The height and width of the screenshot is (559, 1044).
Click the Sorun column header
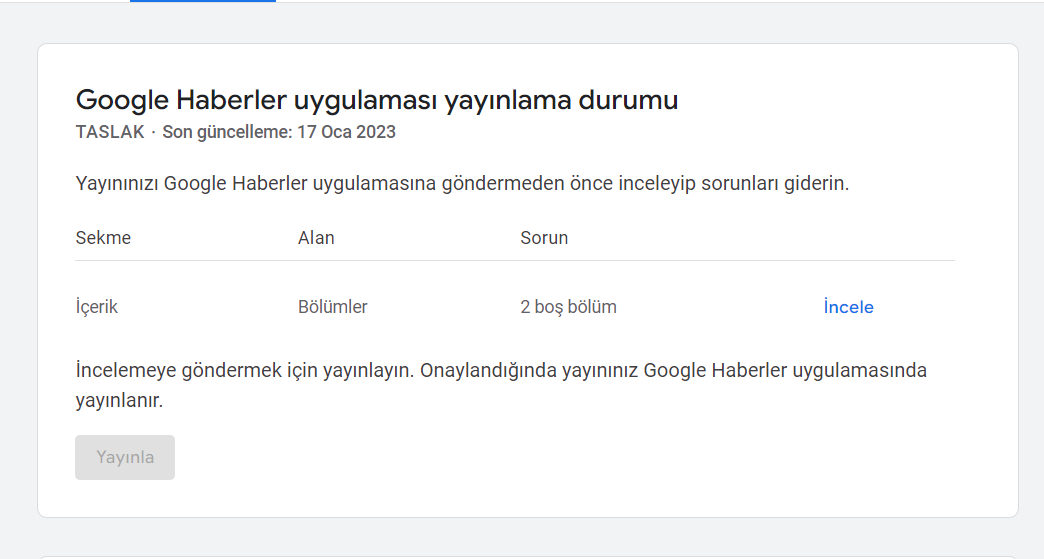click(544, 238)
